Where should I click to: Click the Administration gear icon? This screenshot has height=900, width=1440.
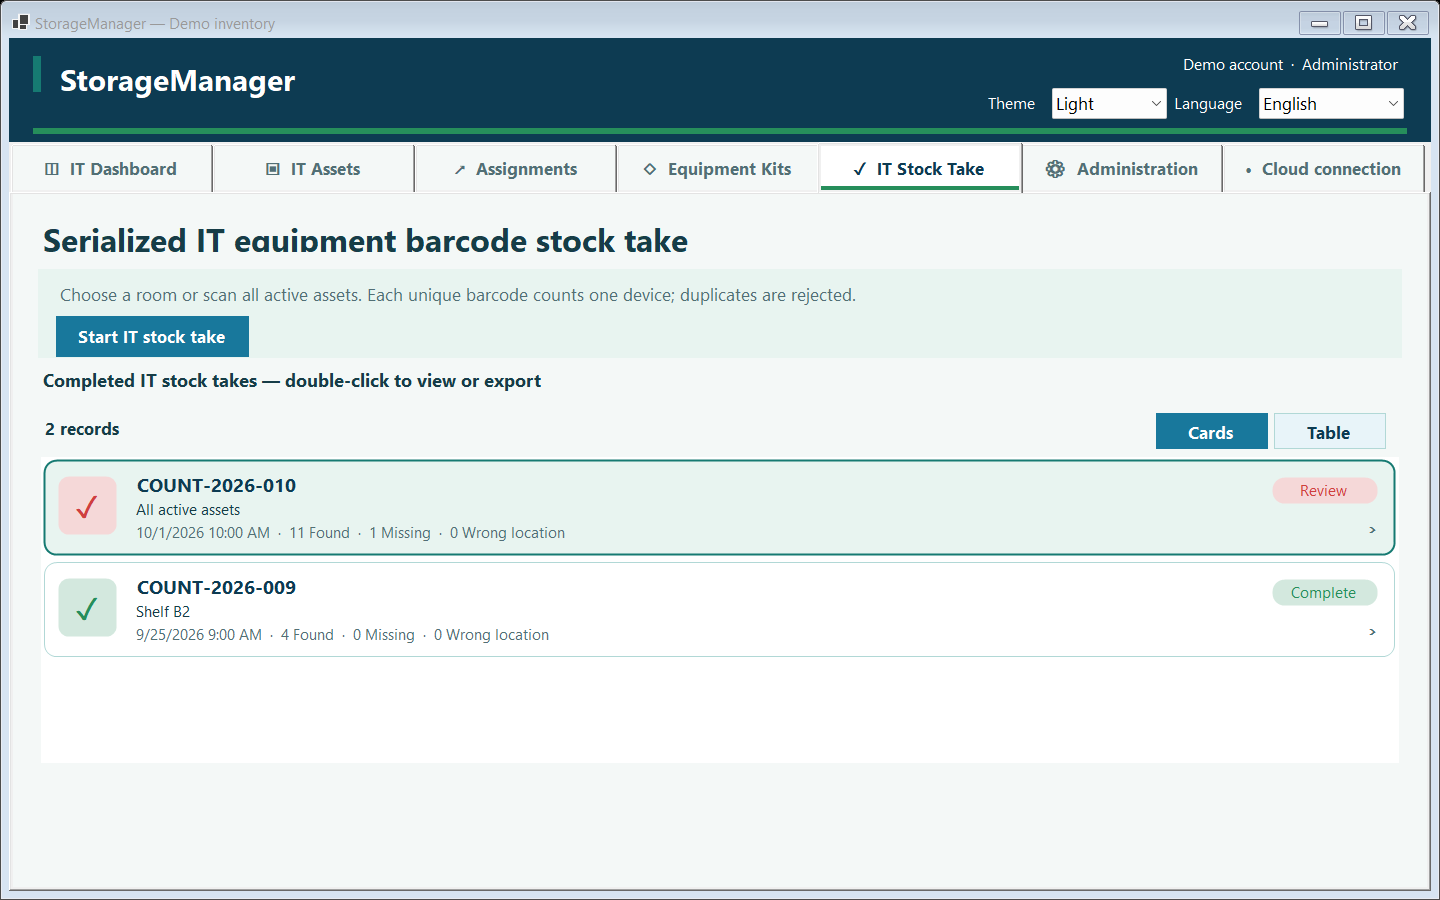[1055, 169]
